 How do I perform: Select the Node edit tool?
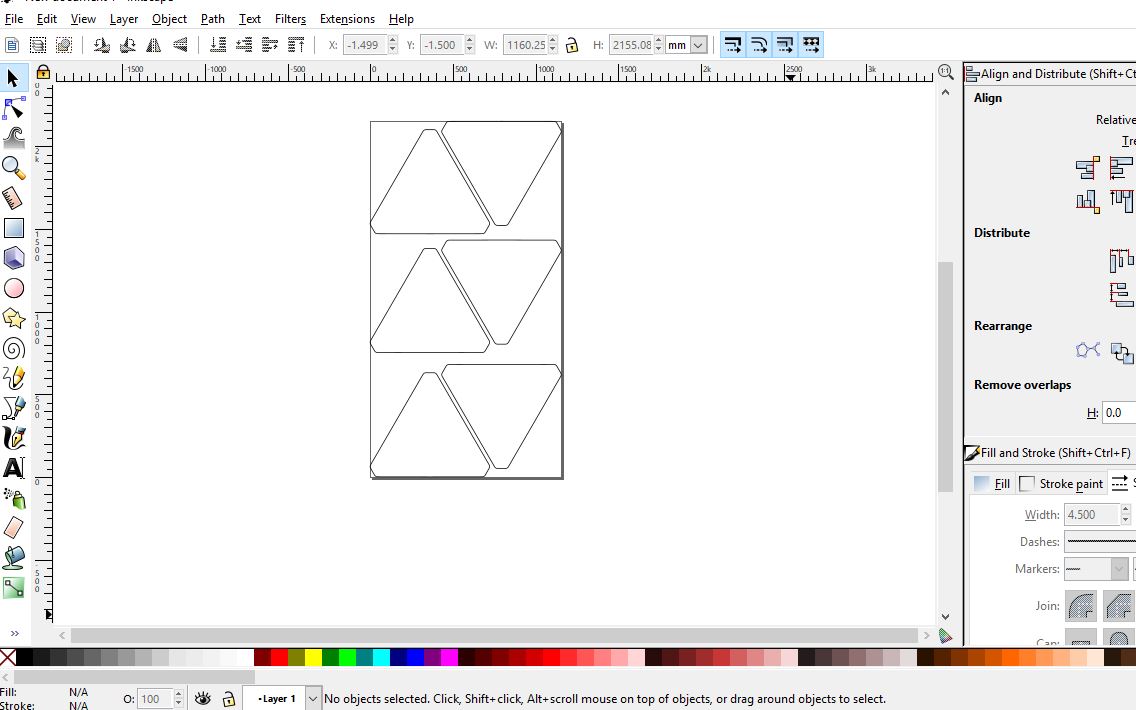(x=14, y=109)
